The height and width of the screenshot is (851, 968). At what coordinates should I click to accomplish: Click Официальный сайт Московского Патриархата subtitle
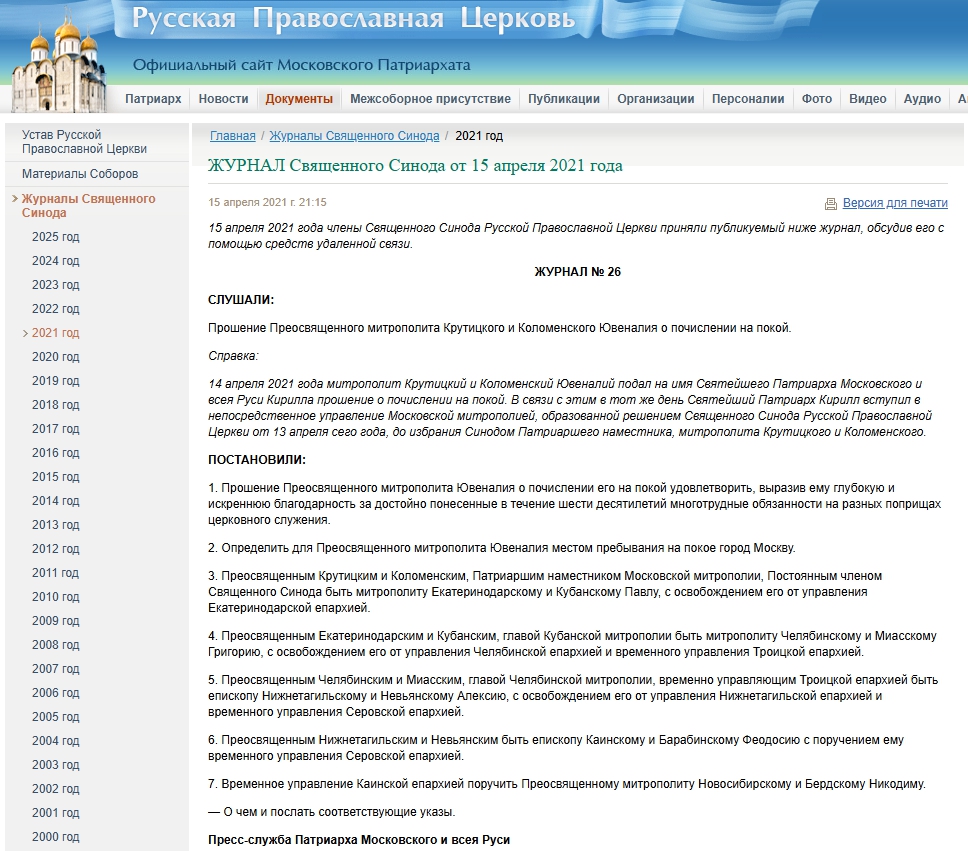pyautogui.click(x=301, y=65)
